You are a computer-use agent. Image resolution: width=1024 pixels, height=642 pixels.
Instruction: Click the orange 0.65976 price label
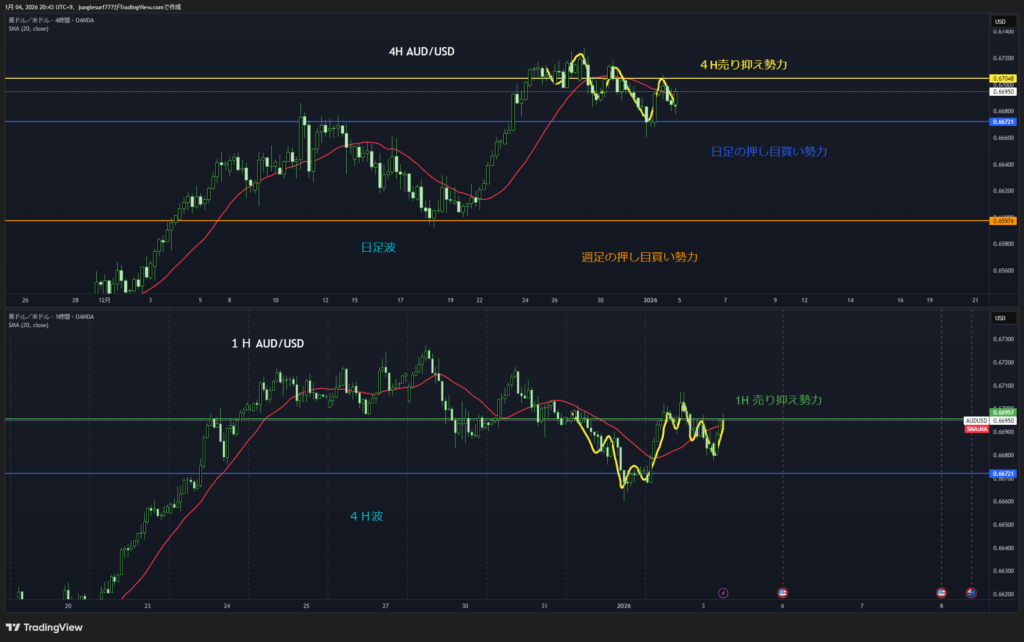(1001, 221)
